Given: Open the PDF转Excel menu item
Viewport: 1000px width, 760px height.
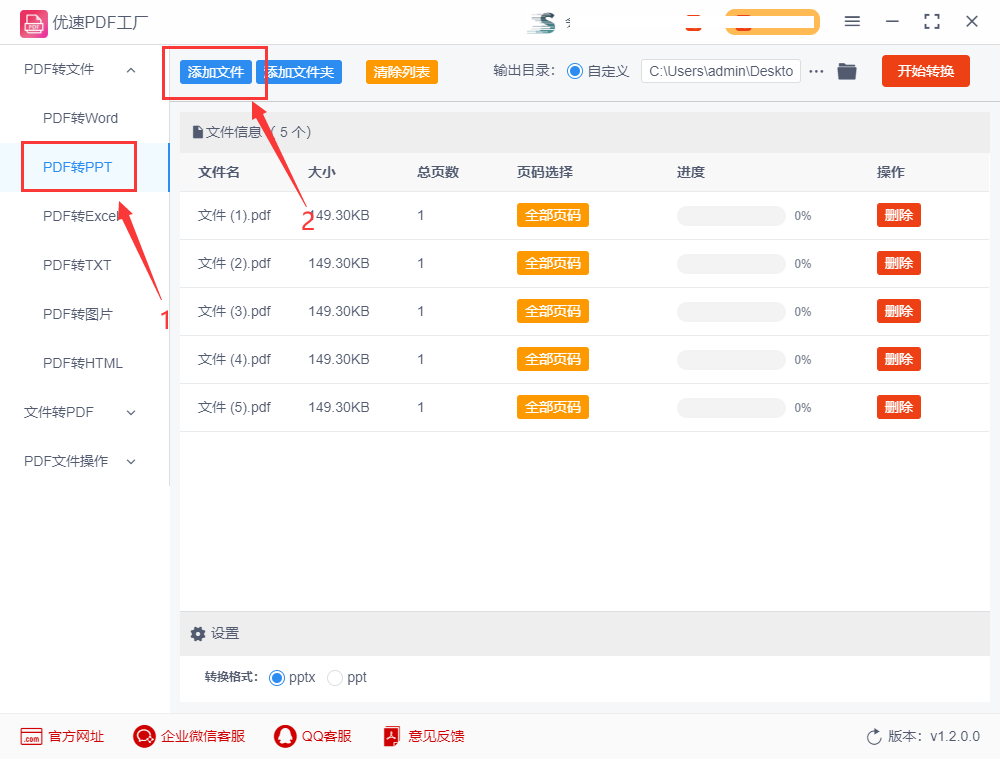Looking at the screenshot, I should (81, 216).
